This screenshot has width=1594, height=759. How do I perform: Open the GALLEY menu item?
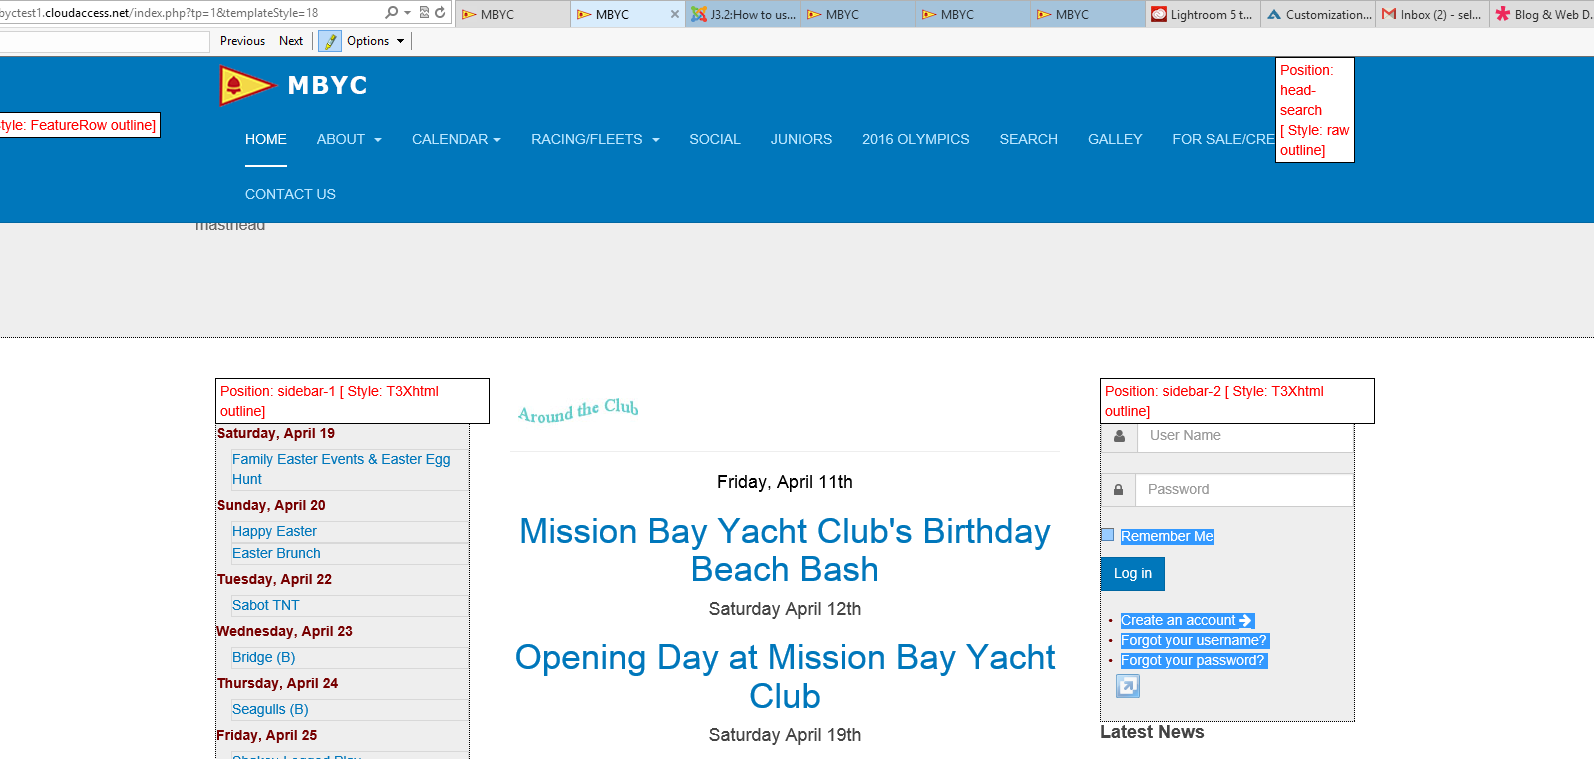(x=1115, y=140)
